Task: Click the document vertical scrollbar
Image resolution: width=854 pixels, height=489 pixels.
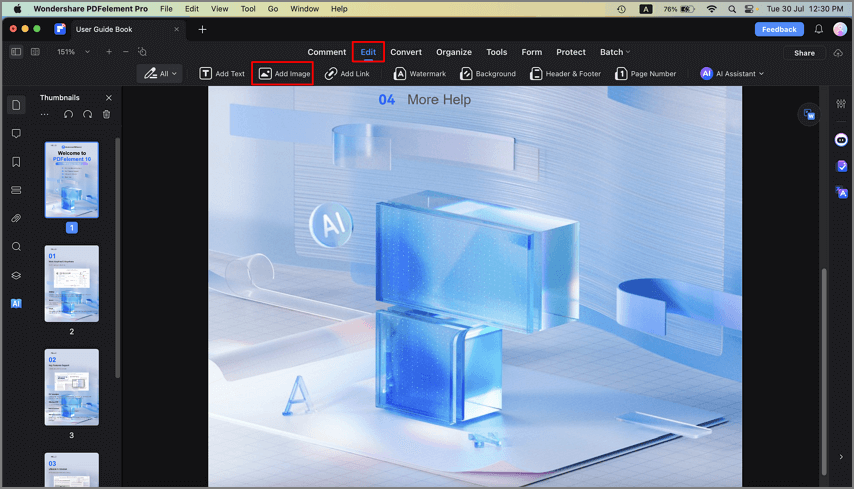Action: (824, 372)
